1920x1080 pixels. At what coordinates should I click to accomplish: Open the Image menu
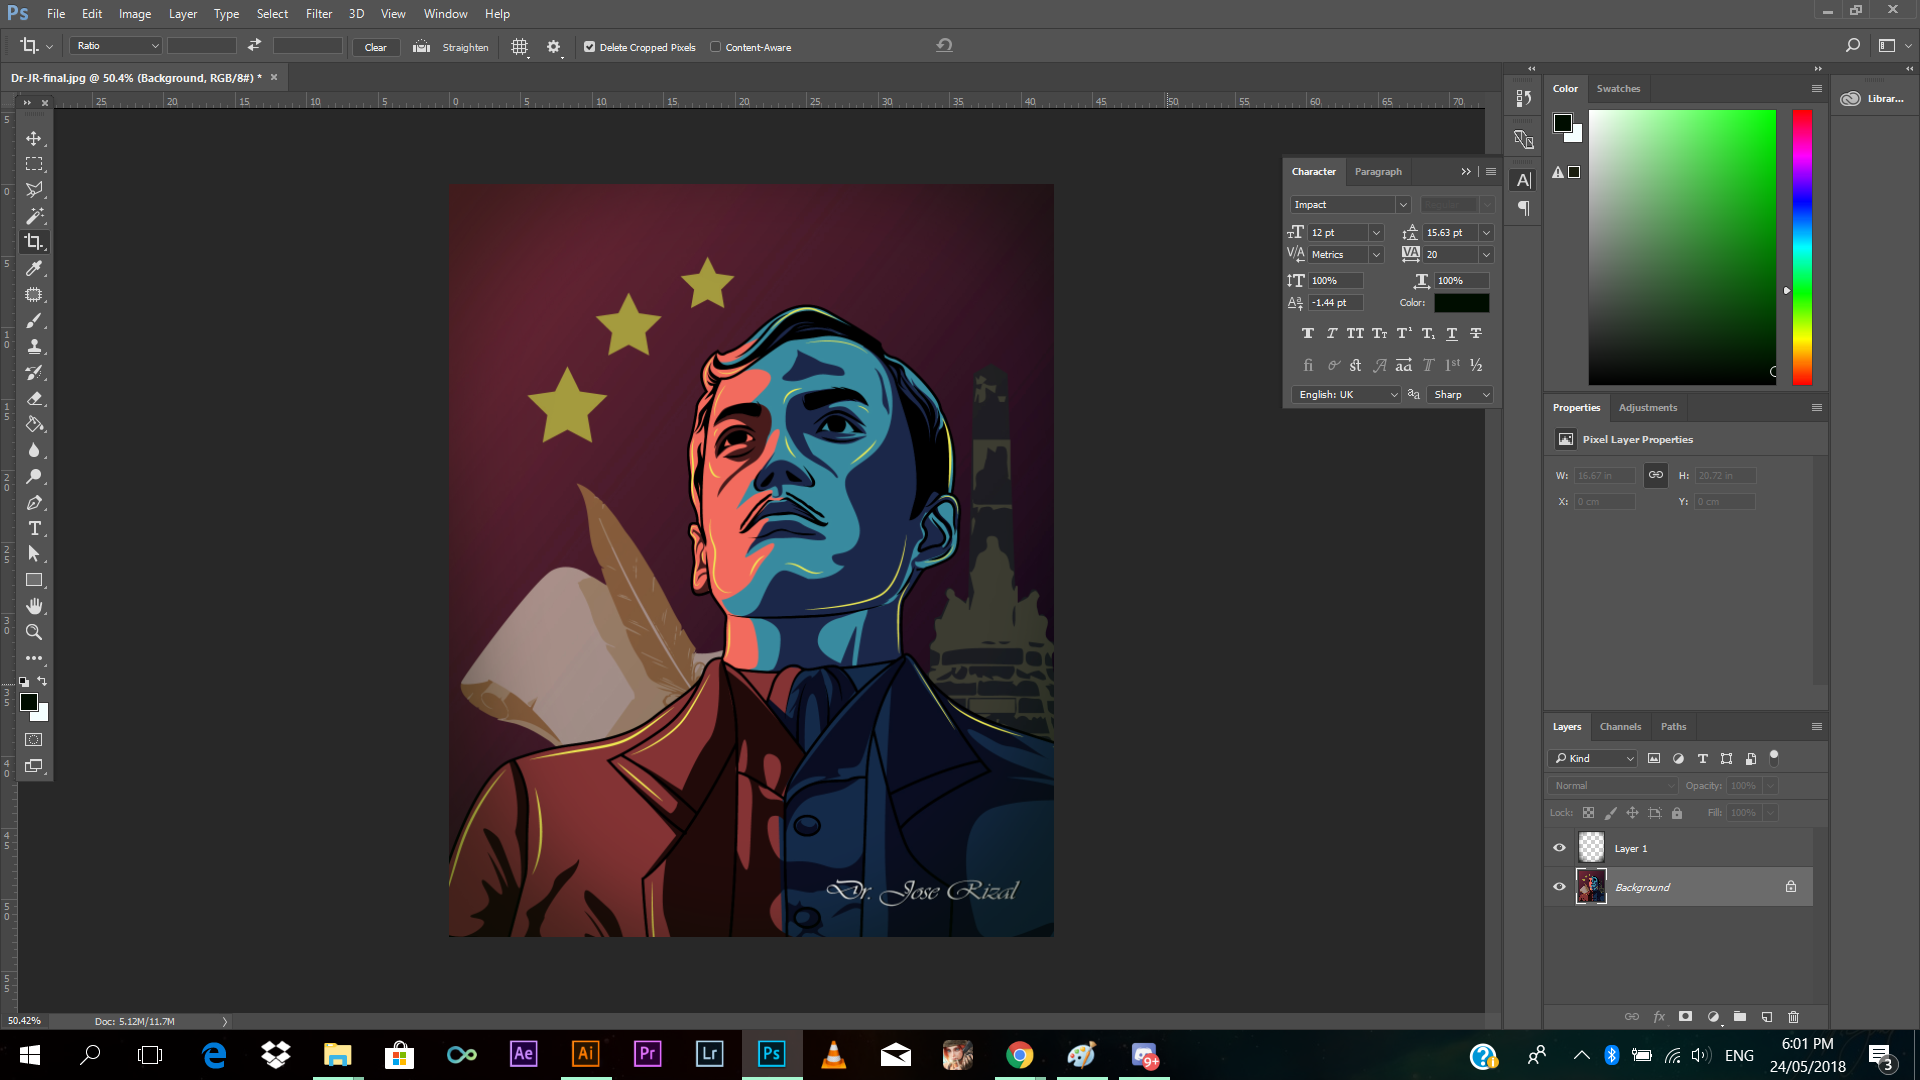[x=135, y=14]
